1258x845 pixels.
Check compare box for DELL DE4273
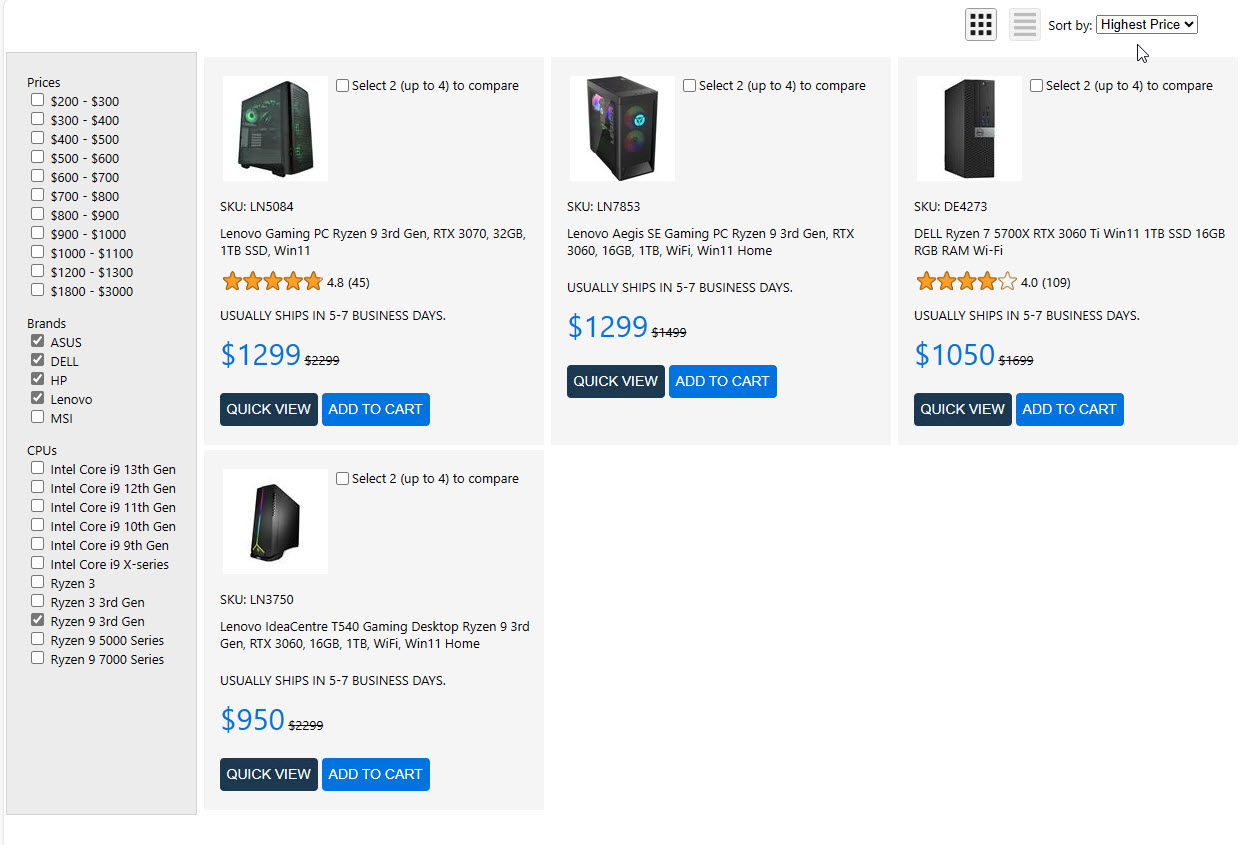[x=1037, y=86]
